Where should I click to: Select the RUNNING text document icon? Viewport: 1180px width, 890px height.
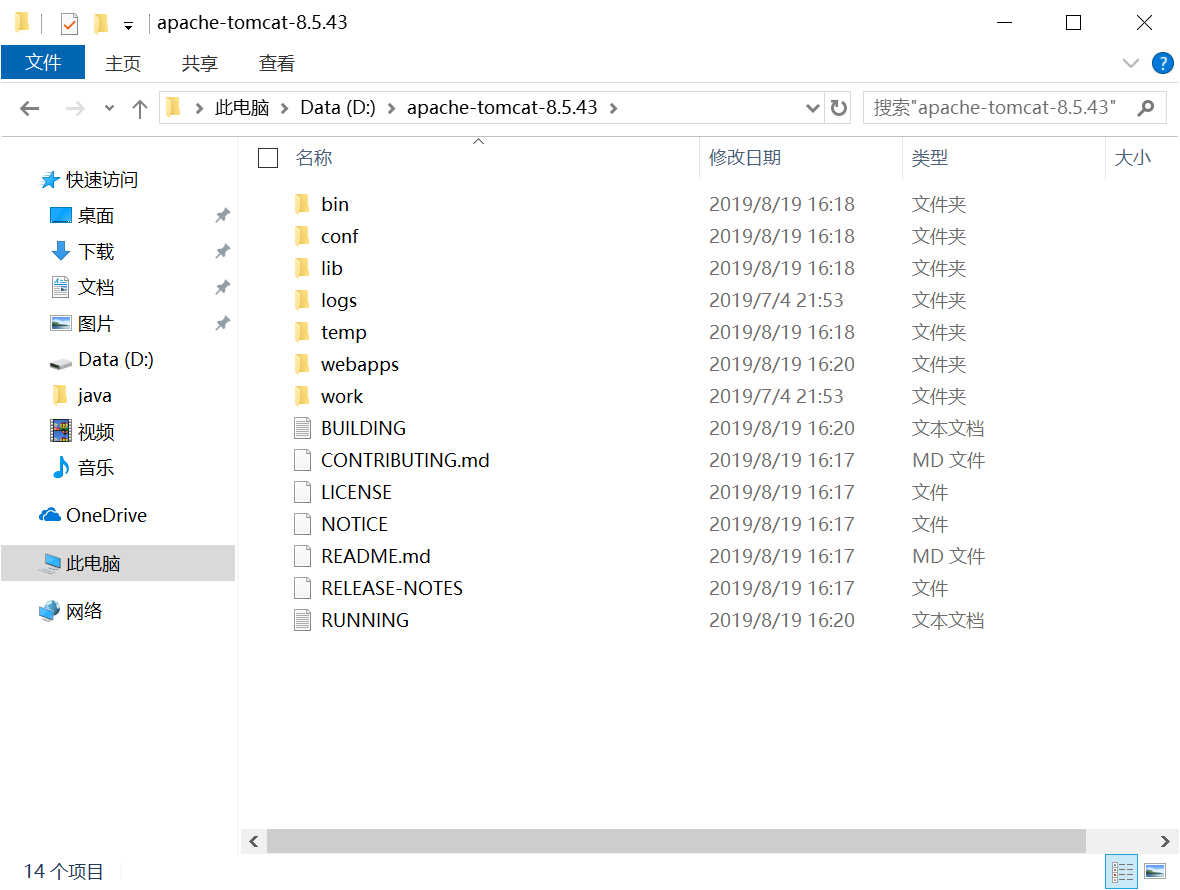click(302, 620)
